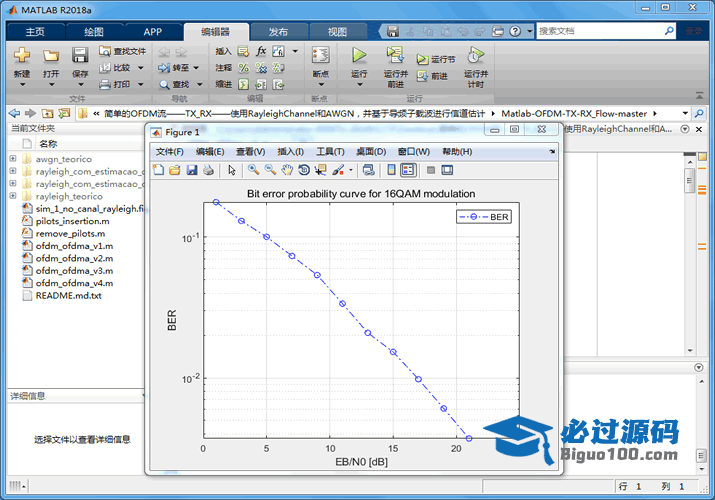The height and width of the screenshot is (500, 715).
Task: Open the Figure Insert menu (插入)
Action: point(290,152)
